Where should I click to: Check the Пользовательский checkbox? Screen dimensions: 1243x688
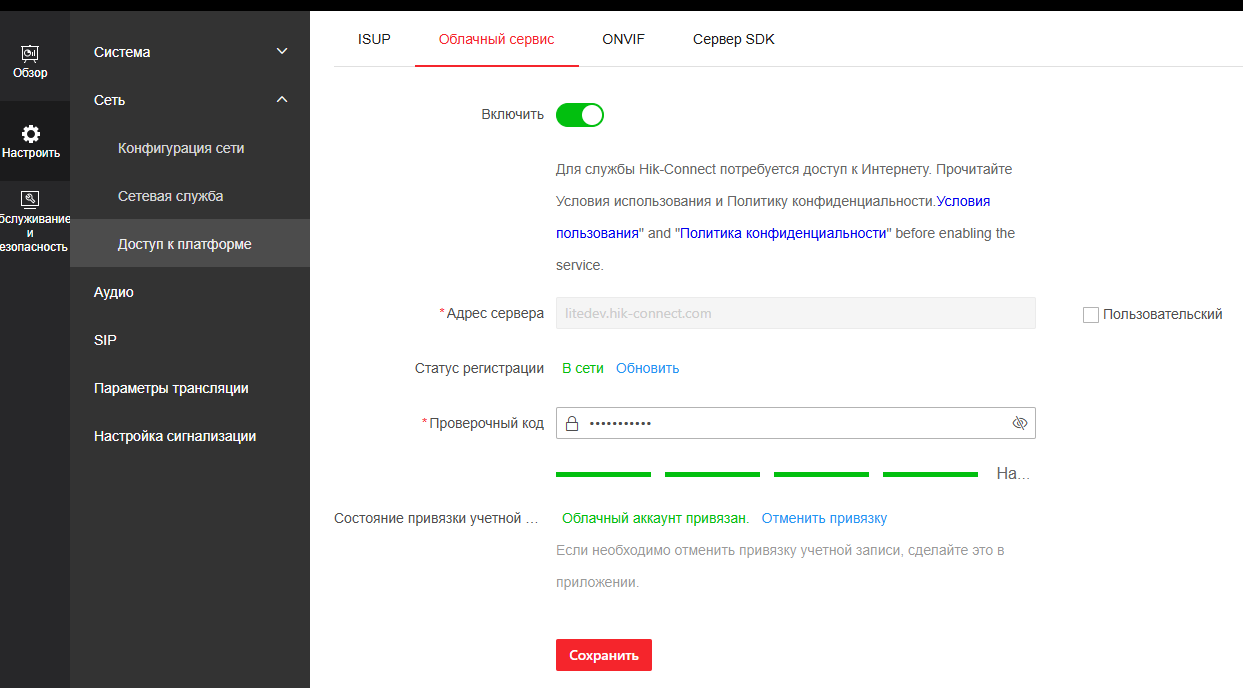1091,315
